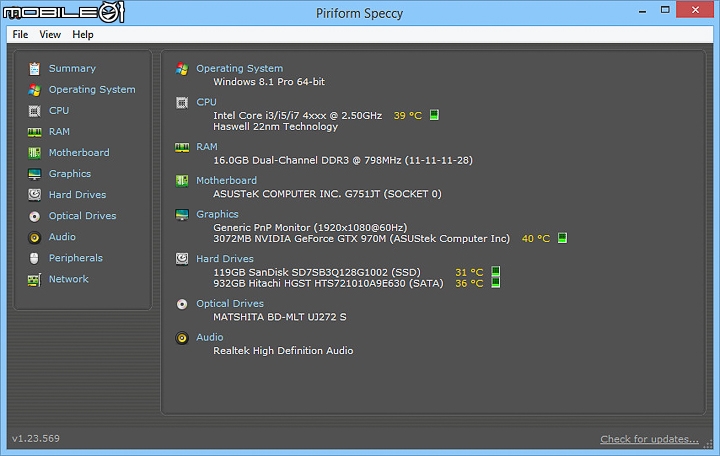The height and width of the screenshot is (456, 720).
Task: Click the Hard Drives heading in summary panel
Action: coord(225,259)
